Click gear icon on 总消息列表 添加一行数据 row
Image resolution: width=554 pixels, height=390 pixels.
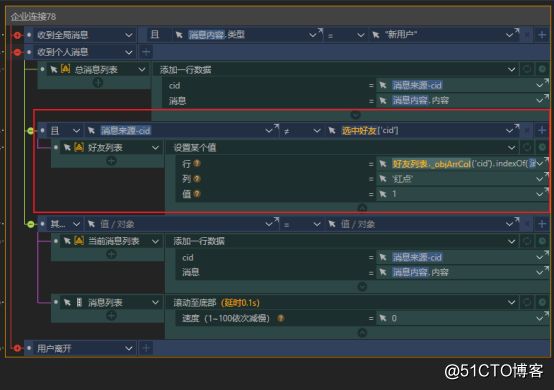point(542,69)
